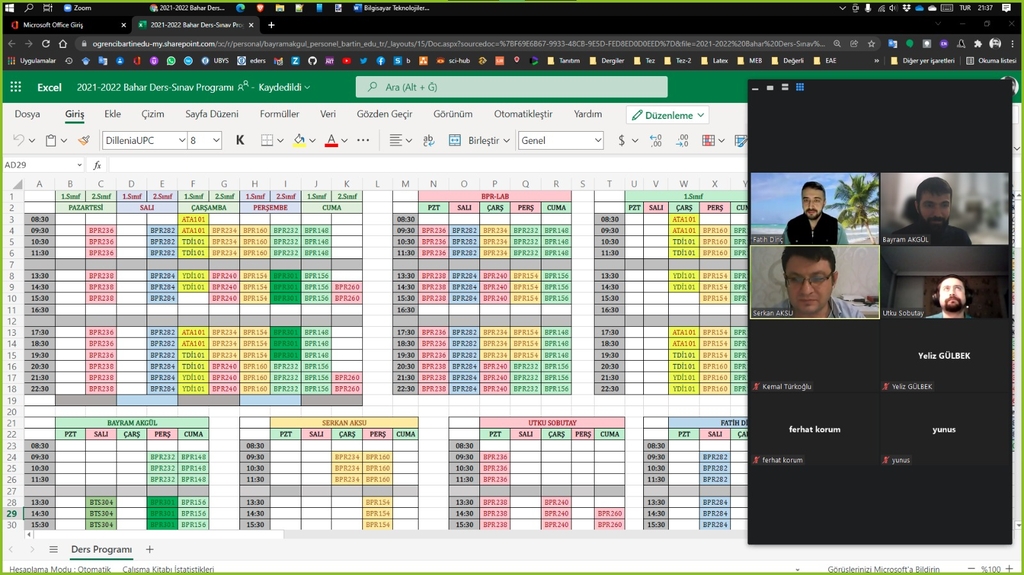
Task: Expand the Genel number format dropdown
Action: [596, 141]
